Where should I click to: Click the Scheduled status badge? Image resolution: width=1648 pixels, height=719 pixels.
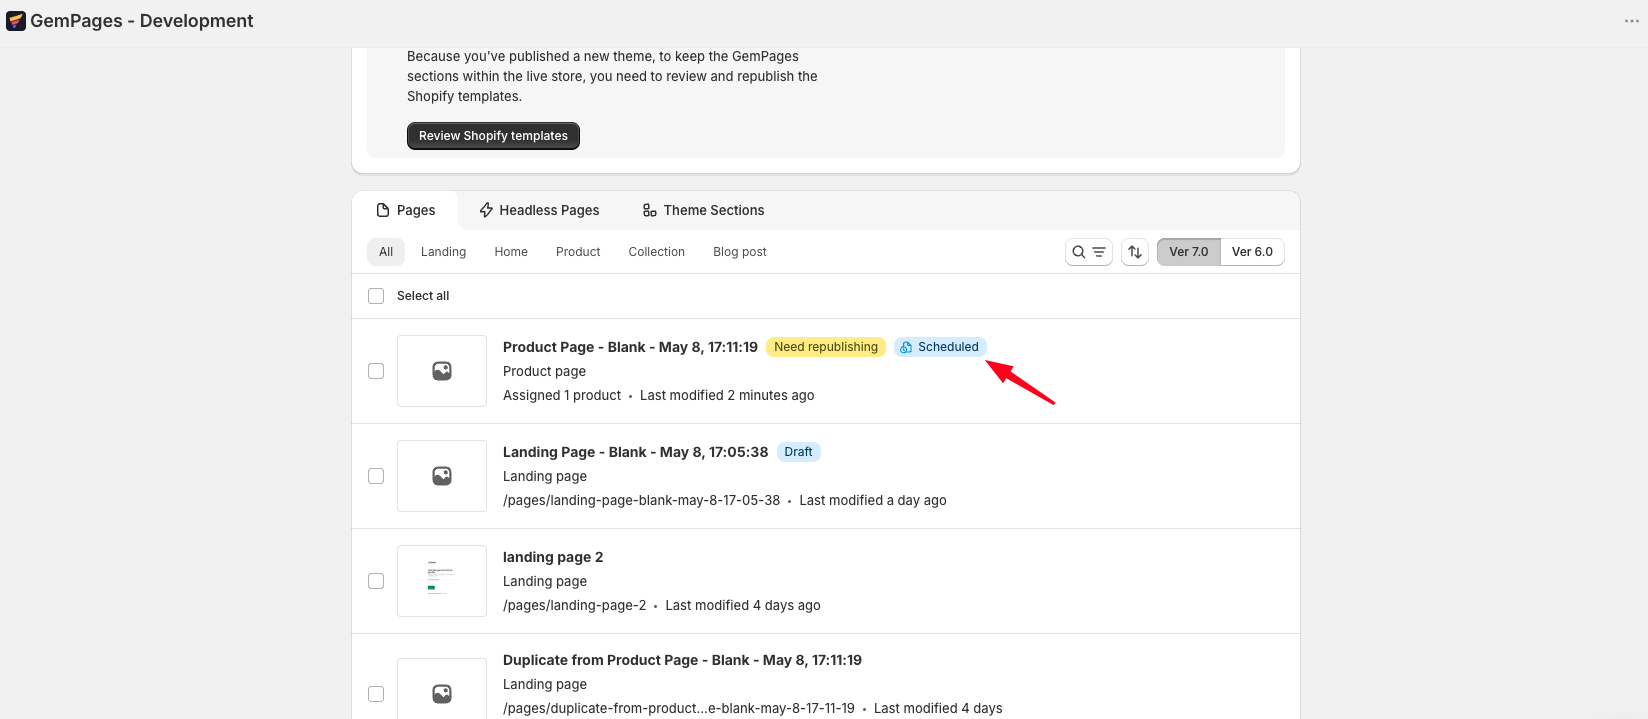[x=940, y=347]
